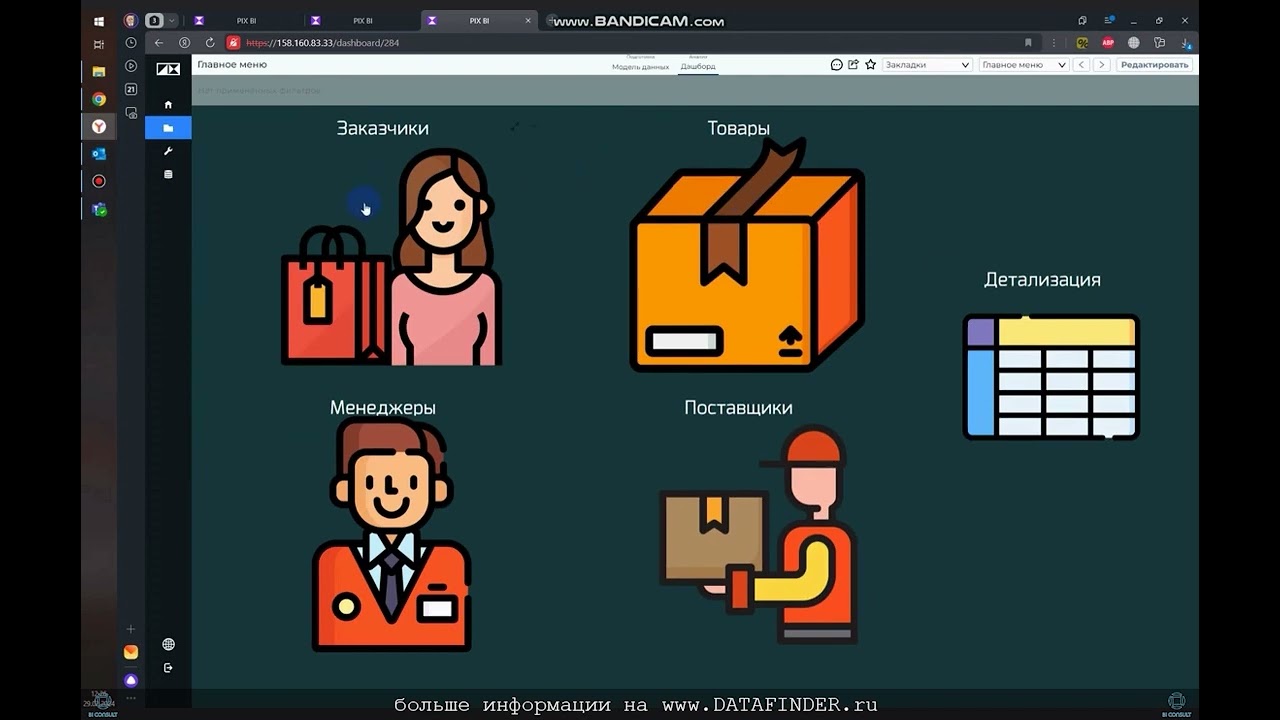
Task: Click the PIX logo at sidebar top
Action: point(168,69)
